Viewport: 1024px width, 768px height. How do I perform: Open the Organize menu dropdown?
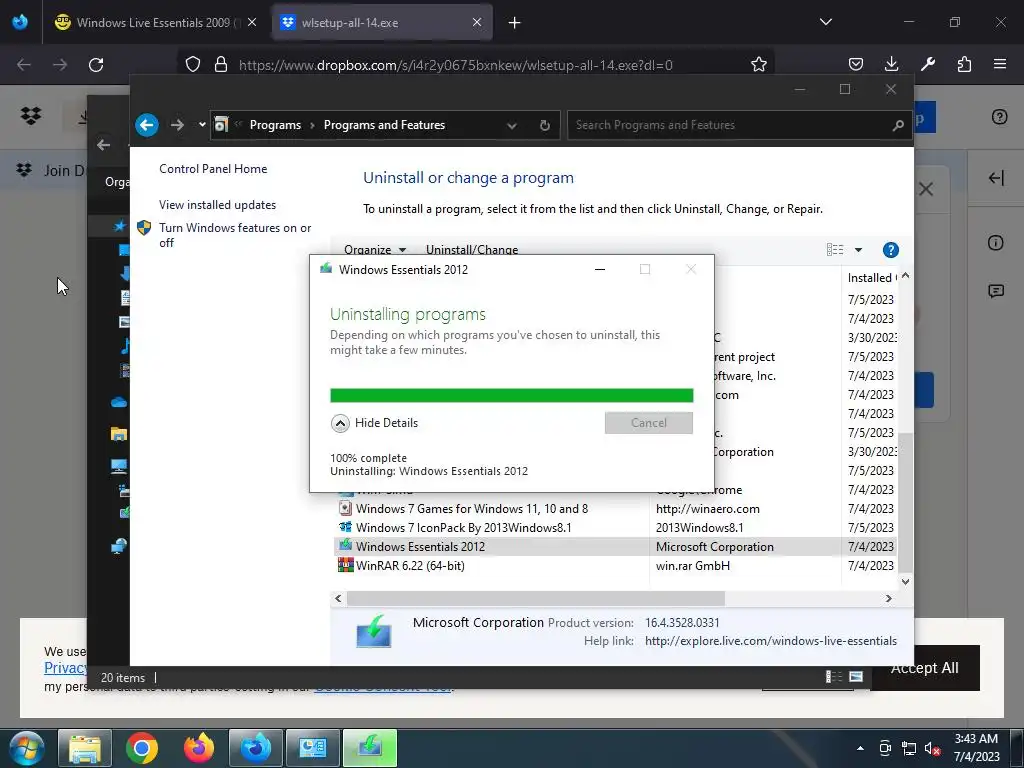(375, 249)
